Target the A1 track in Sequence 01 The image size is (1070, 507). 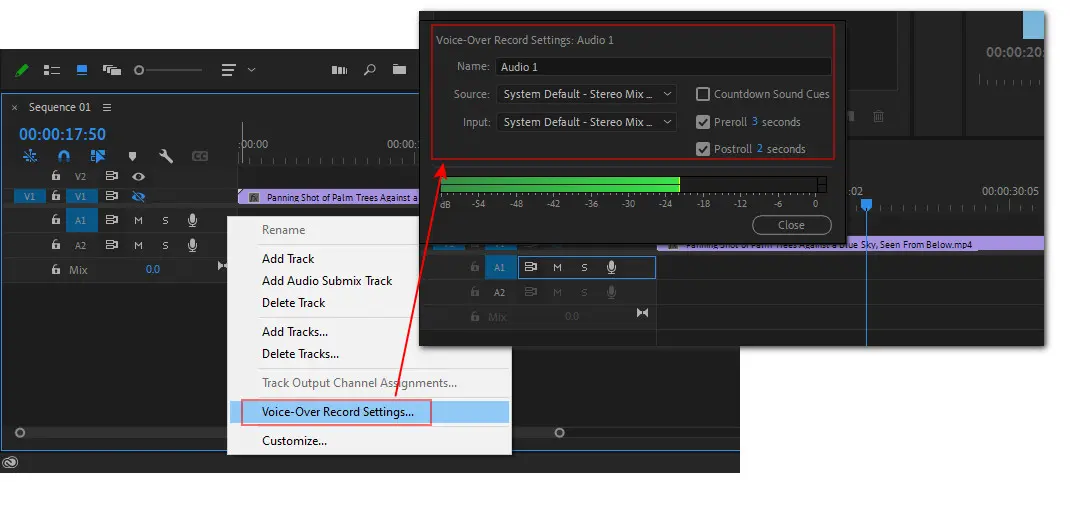(81, 220)
